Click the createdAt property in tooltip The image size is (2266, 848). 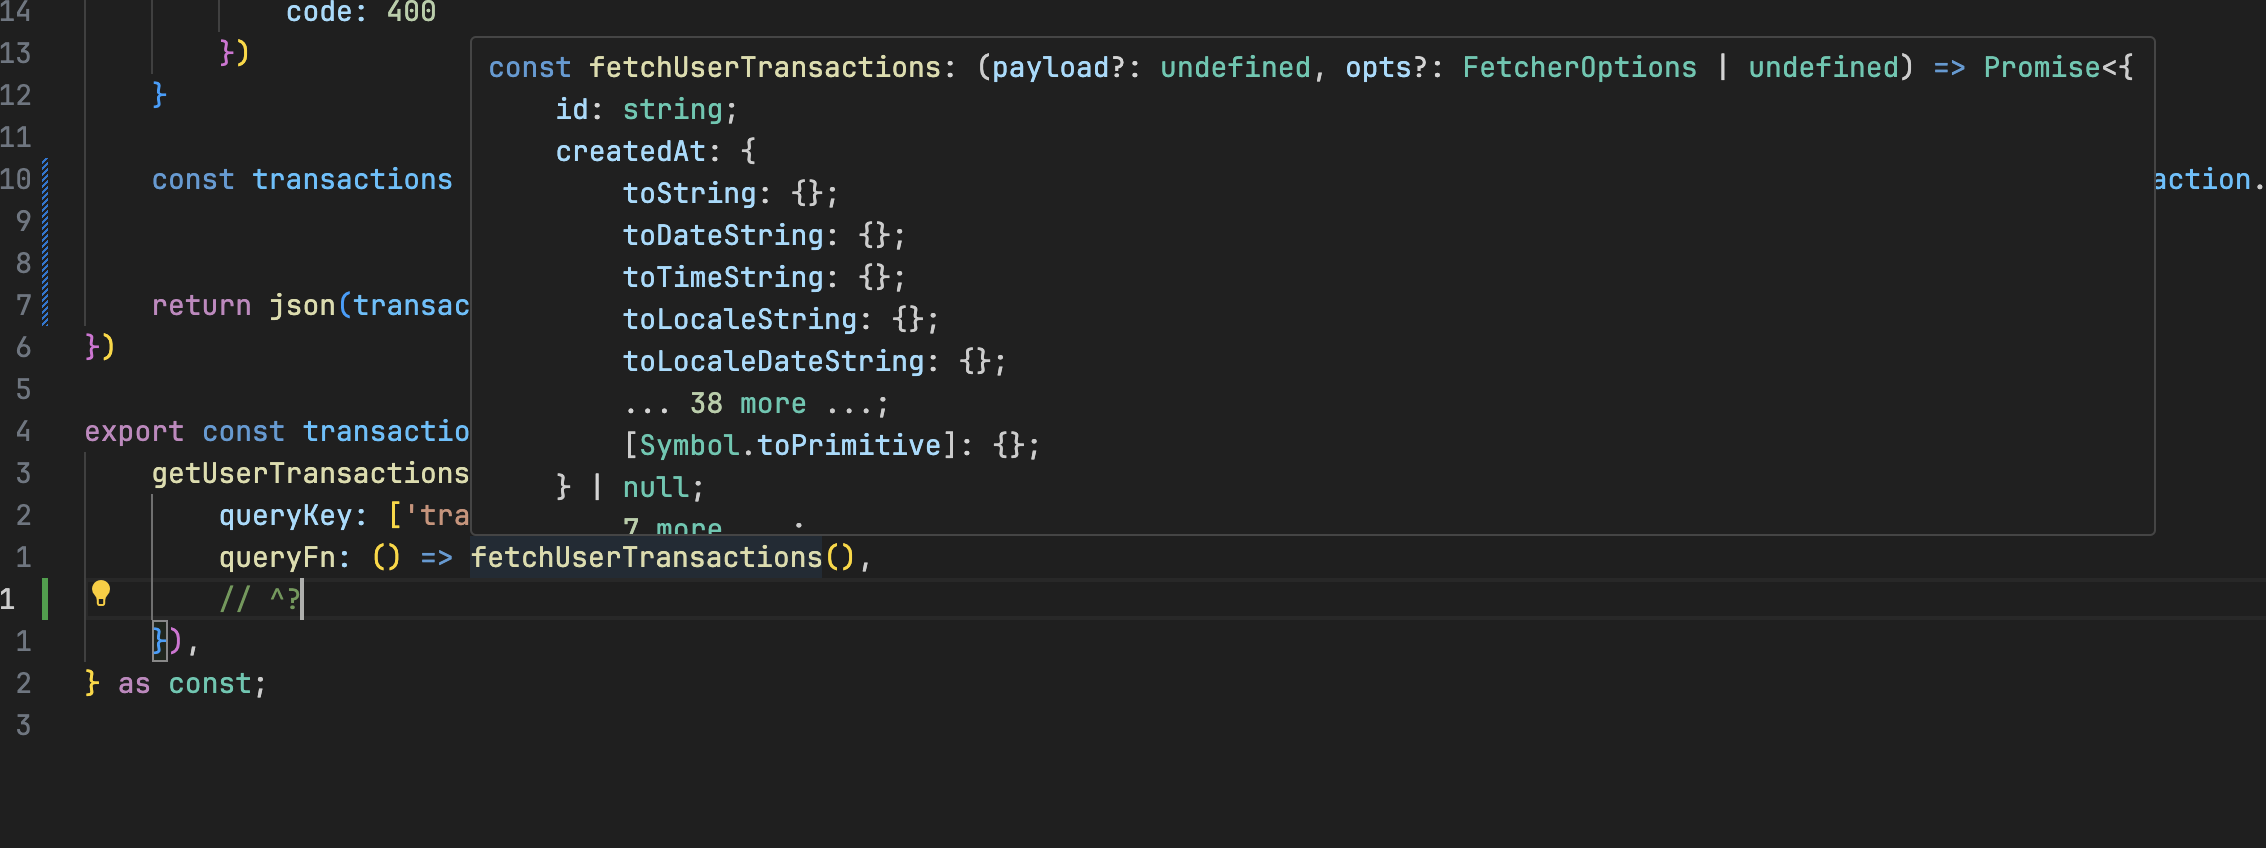pyautogui.click(x=630, y=152)
